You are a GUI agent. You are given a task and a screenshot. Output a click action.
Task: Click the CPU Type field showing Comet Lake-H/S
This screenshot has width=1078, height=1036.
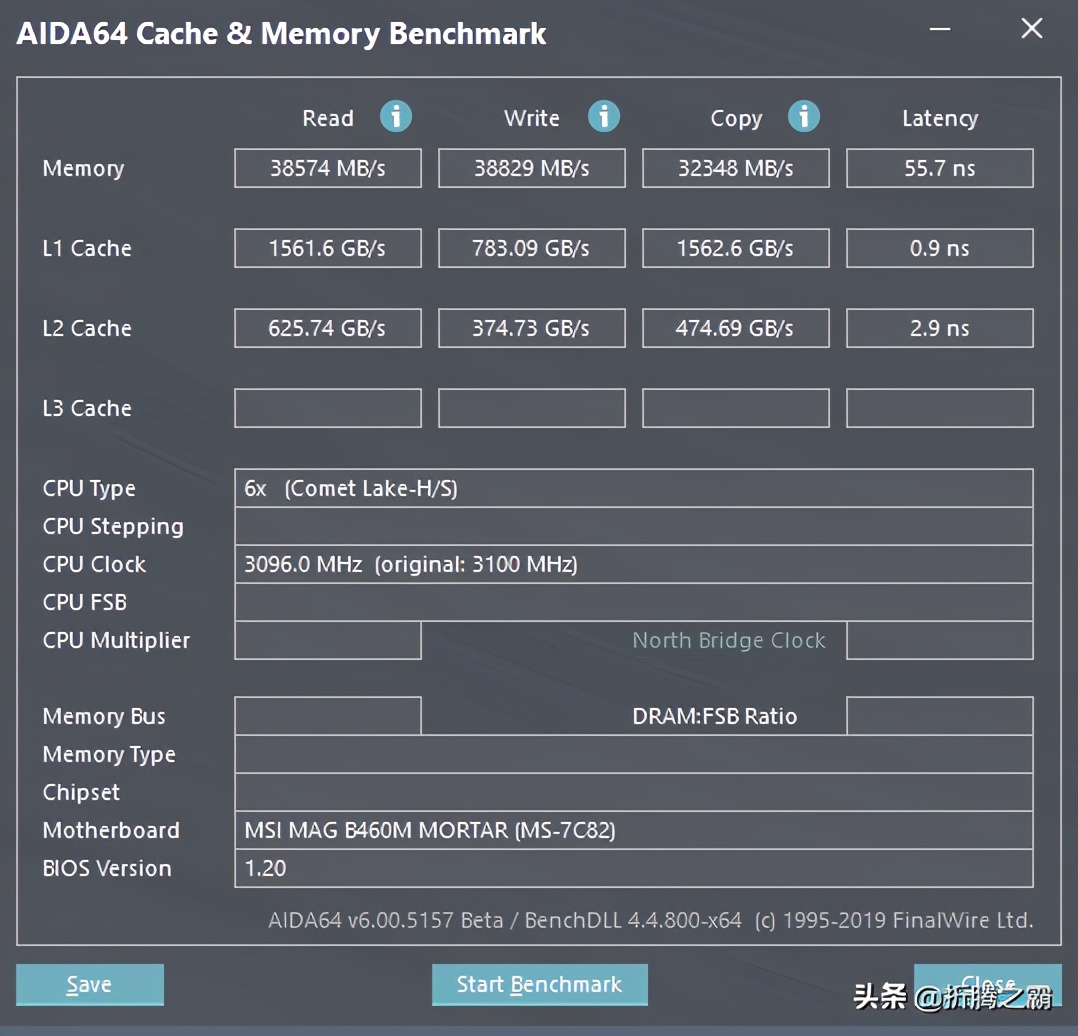click(633, 488)
